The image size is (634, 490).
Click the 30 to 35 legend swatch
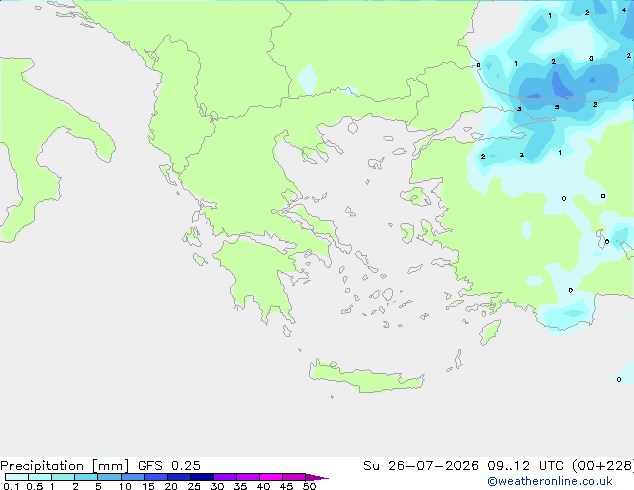click(x=225, y=477)
